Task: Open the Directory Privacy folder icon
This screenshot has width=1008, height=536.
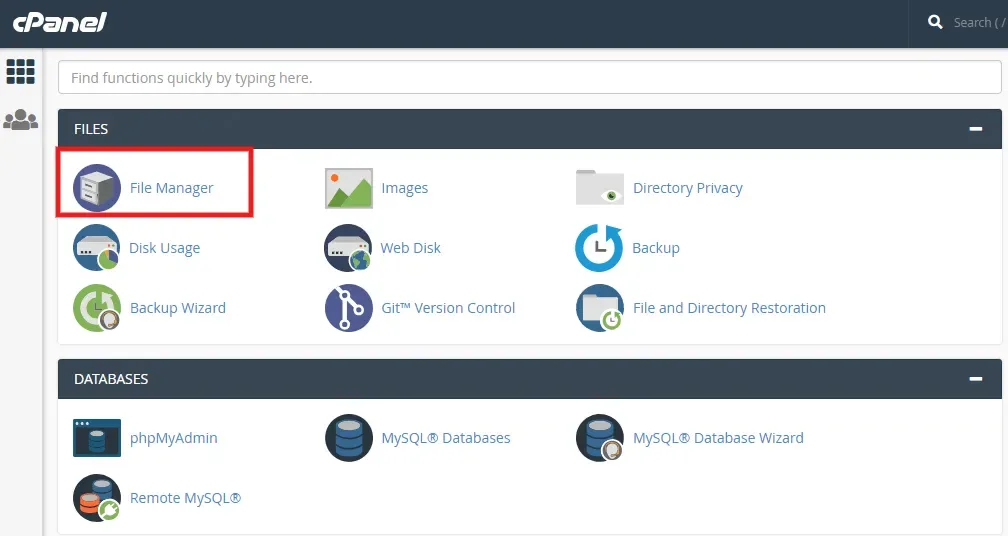Action: (600, 188)
